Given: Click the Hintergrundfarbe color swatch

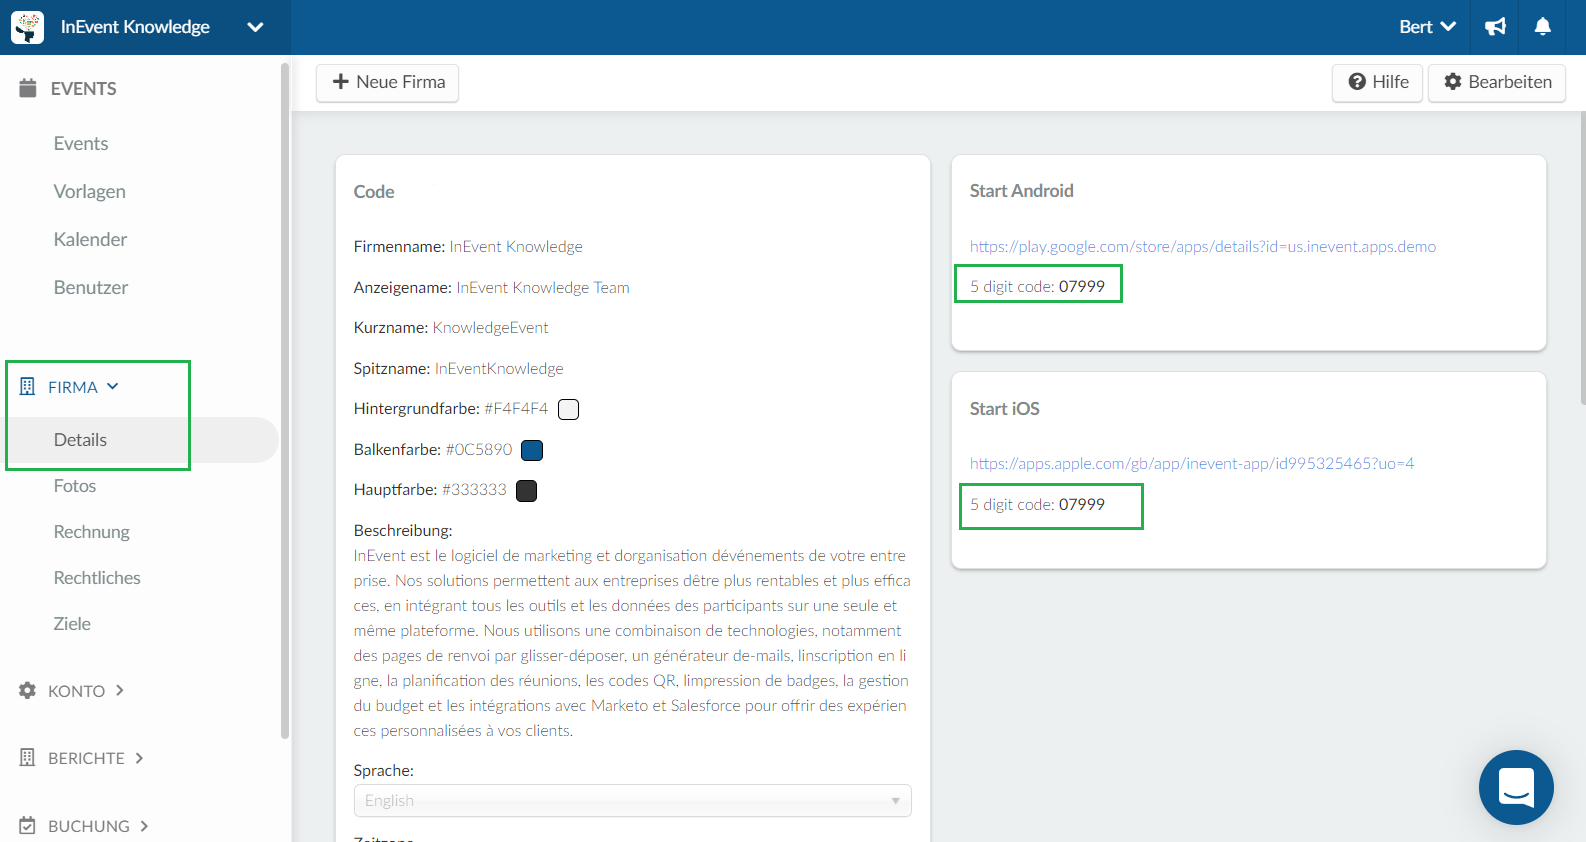Looking at the screenshot, I should (x=568, y=409).
